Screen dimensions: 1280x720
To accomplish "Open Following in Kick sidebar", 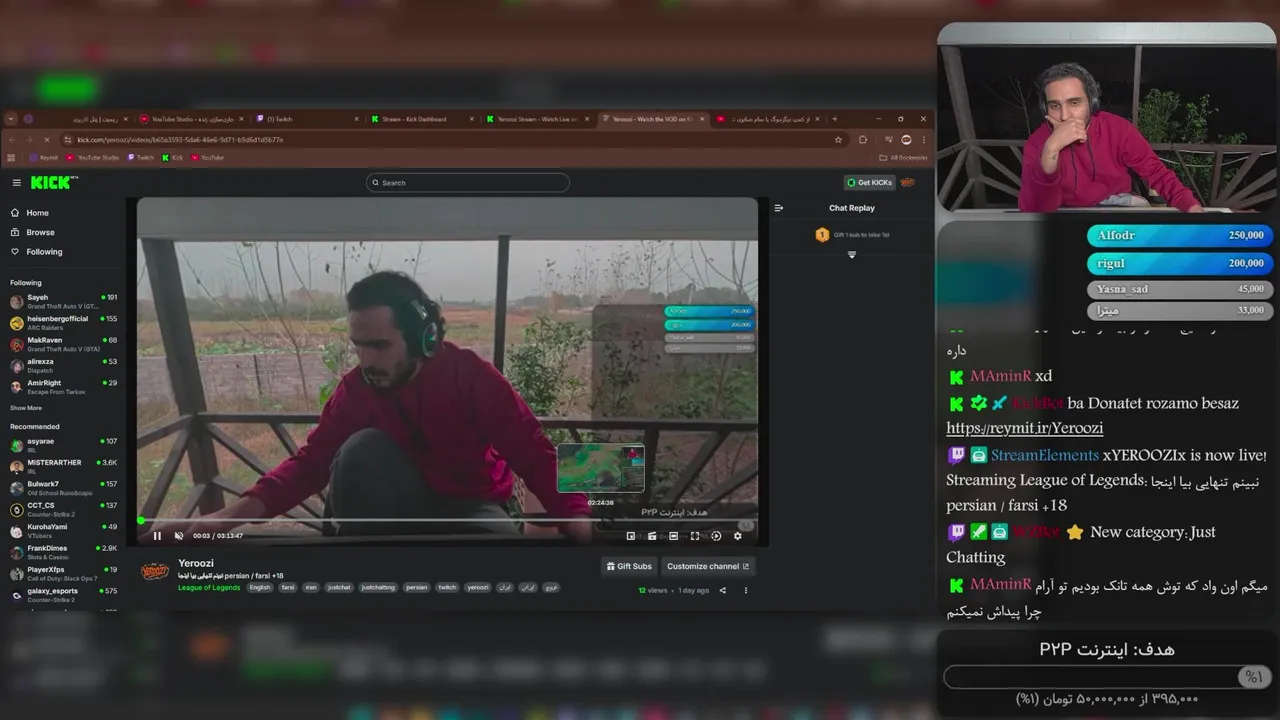I will click(x=37, y=252).
